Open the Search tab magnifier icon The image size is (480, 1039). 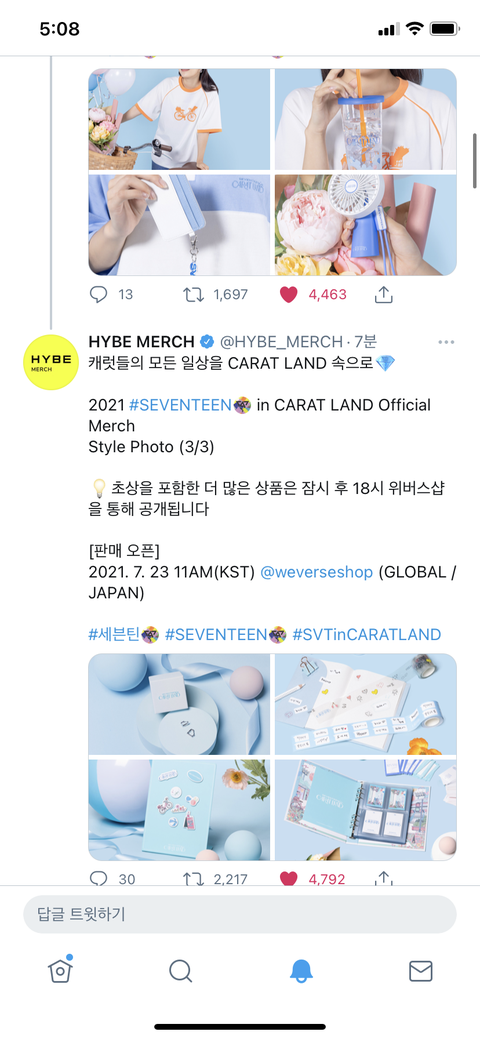[180, 971]
